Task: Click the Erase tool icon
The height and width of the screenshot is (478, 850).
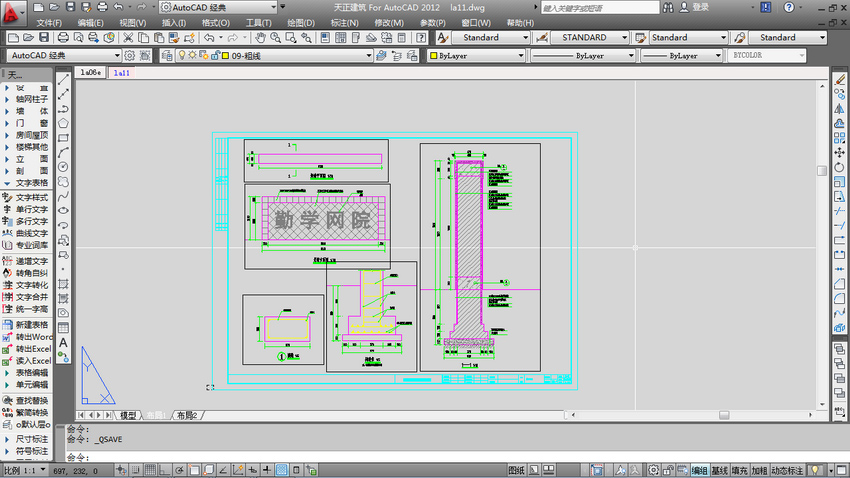Action: [x=840, y=79]
